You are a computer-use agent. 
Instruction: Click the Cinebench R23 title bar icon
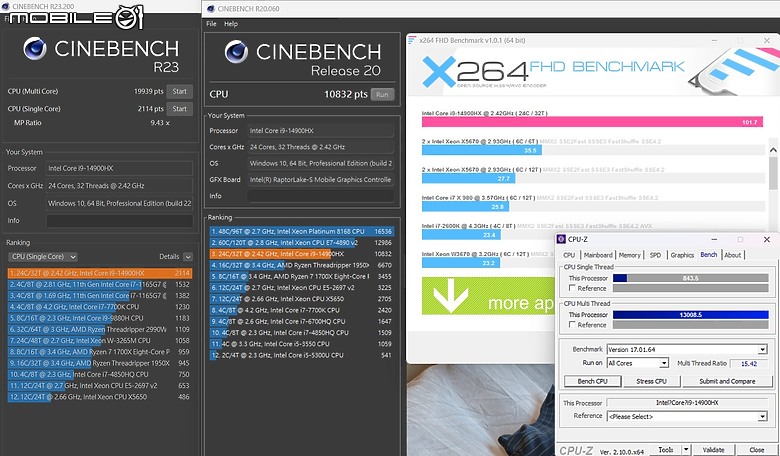(5, 6)
